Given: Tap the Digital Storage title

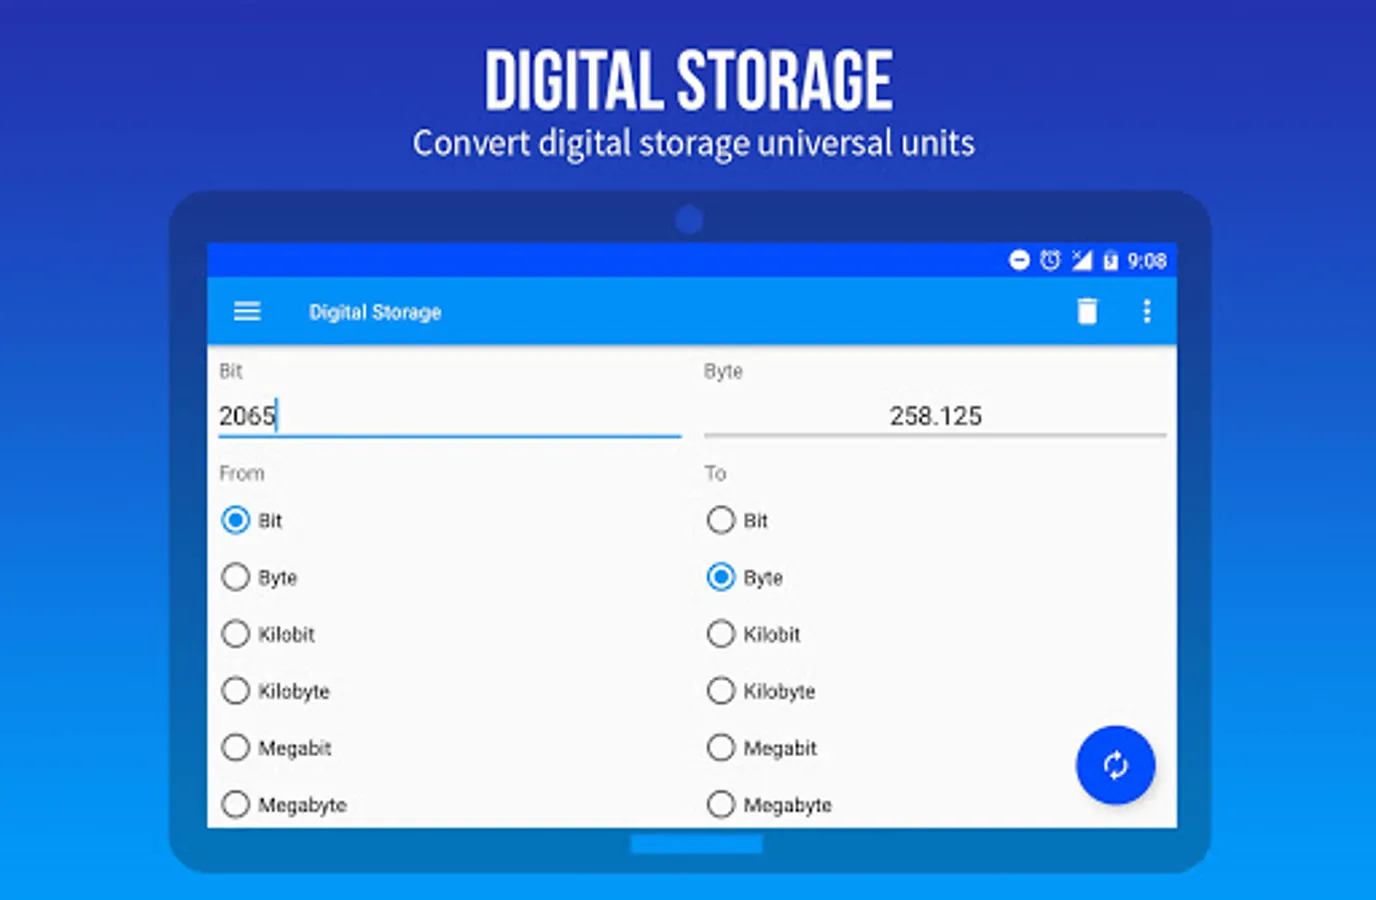Looking at the screenshot, I should [x=375, y=311].
